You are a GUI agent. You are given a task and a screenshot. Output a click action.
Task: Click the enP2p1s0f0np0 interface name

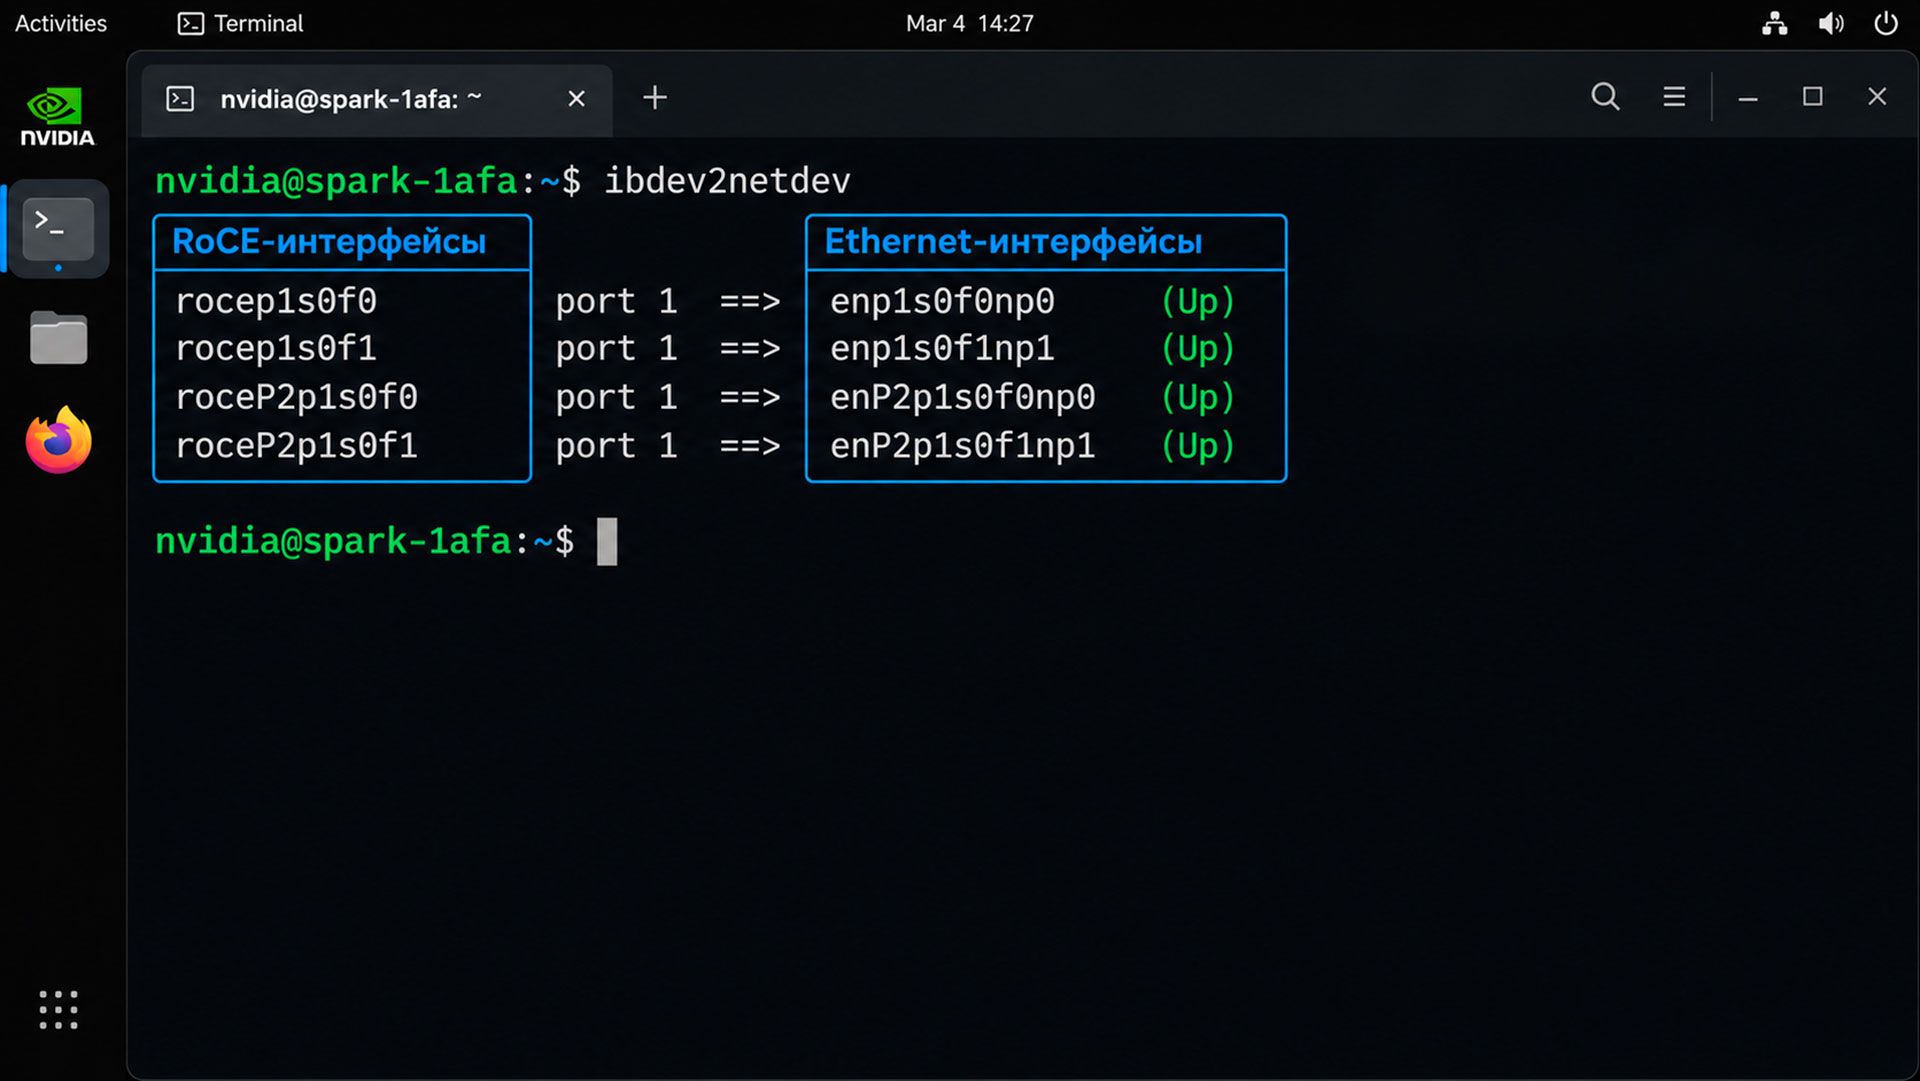coord(962,397)
